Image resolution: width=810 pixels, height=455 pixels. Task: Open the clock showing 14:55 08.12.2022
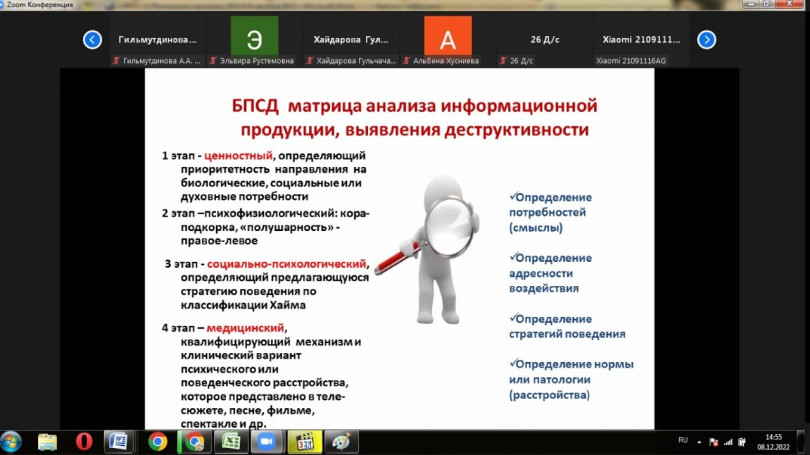tap(773, 442)
